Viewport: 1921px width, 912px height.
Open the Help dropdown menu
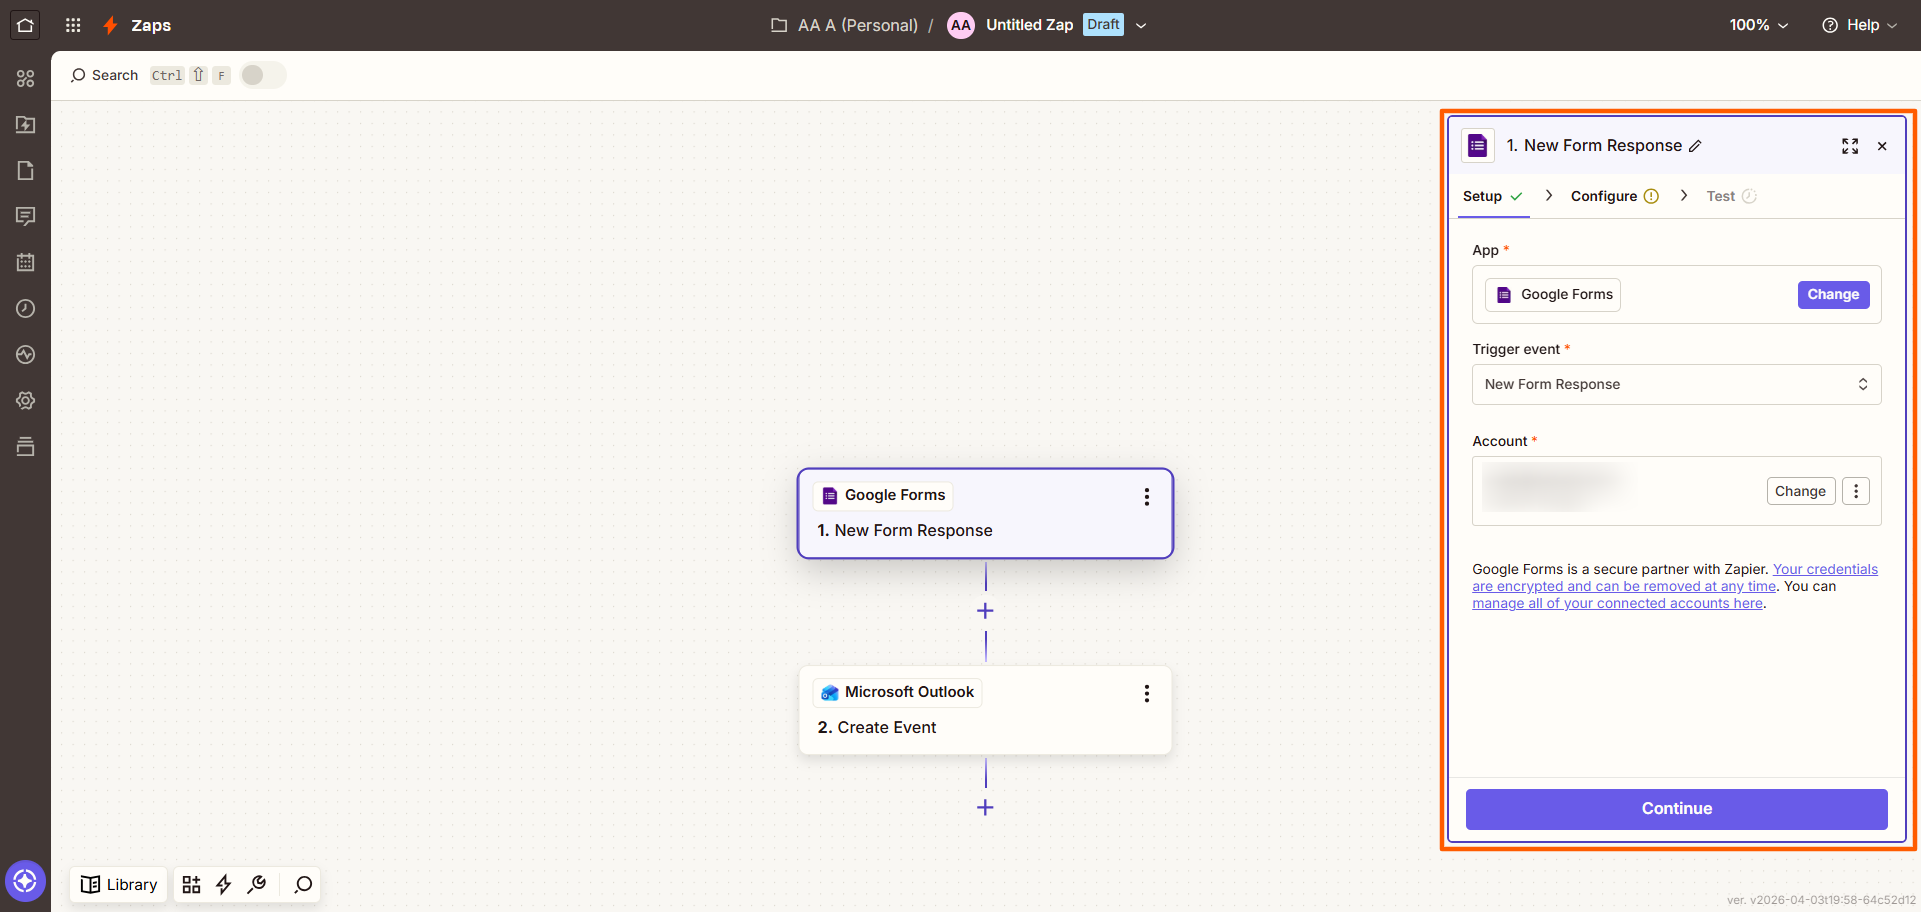1860,25
